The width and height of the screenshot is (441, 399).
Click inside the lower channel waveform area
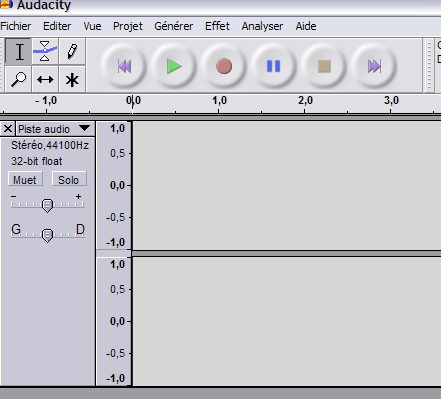click(x=287, y=321)
